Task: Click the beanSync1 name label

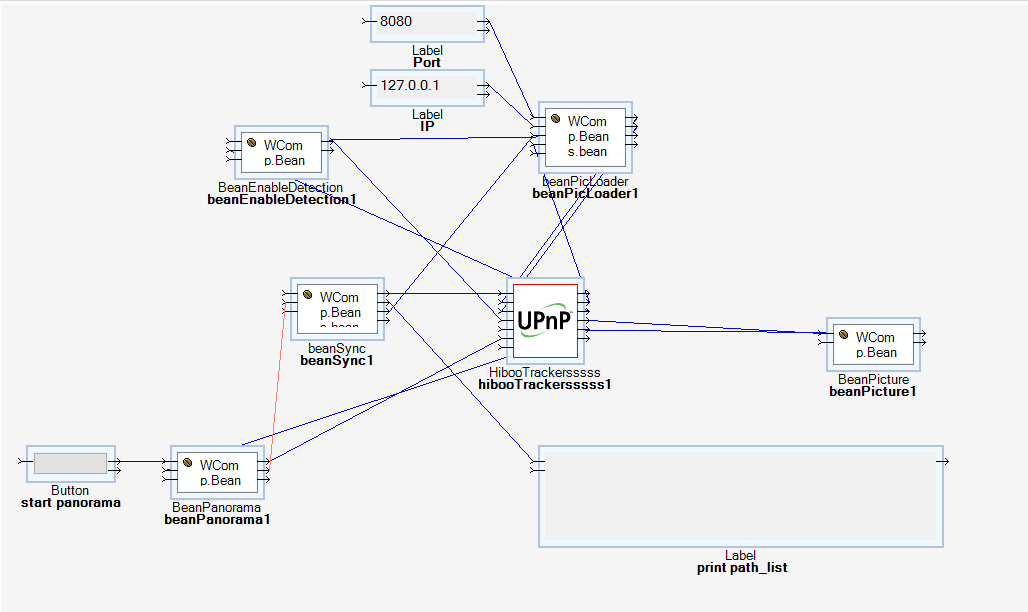Action: tap(336, 361)
